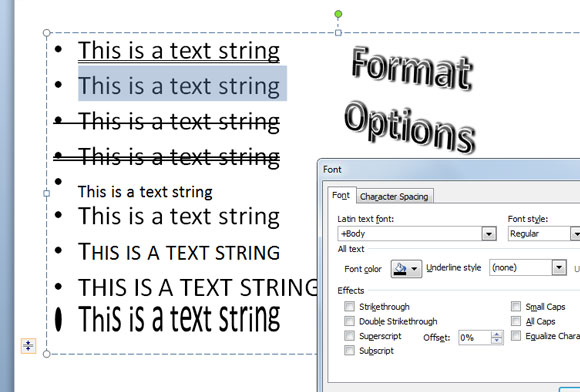
Task: Enable the Strikethrough checkbox
Action: click(349, 306)
